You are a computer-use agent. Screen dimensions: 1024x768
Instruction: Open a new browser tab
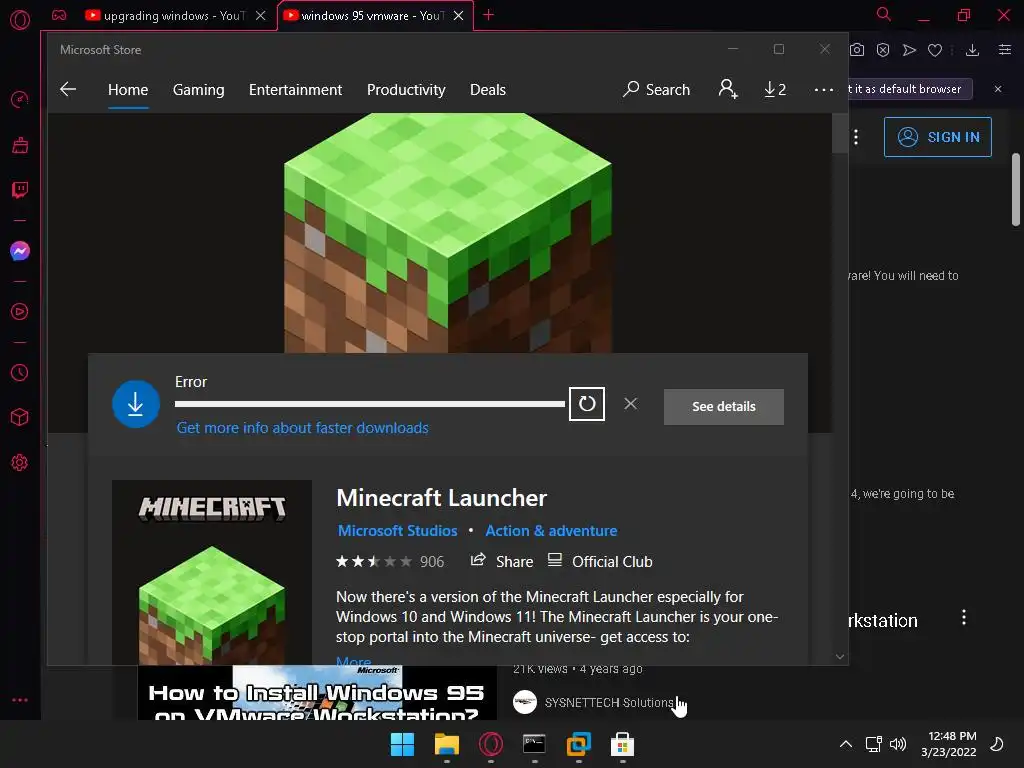(x=488, y=15)
